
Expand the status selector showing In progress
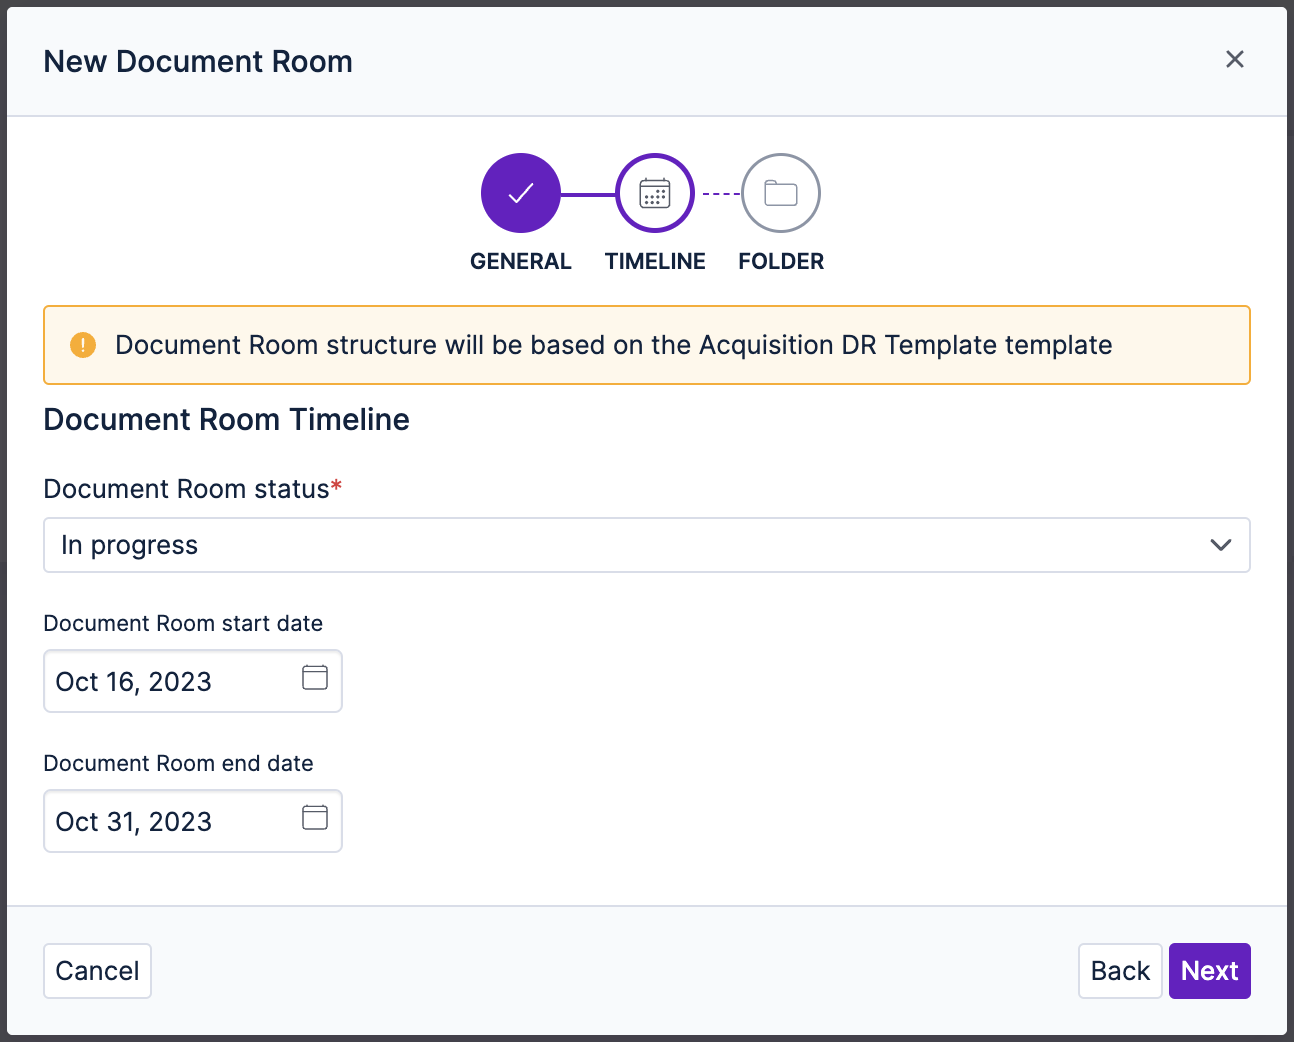(646, 545)
